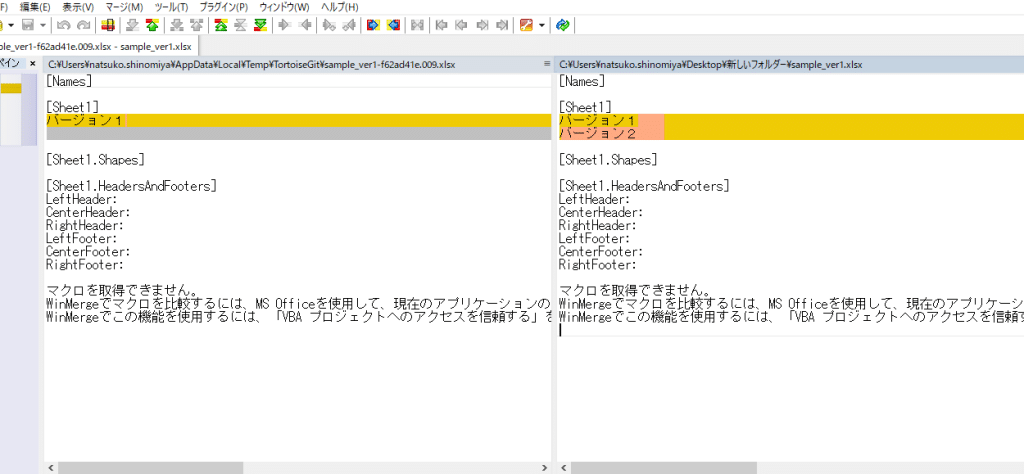Open the dropdown arrow beside the Save icon
The width and height of the screenshot is (1024, 474).
[x=42, y=25]
